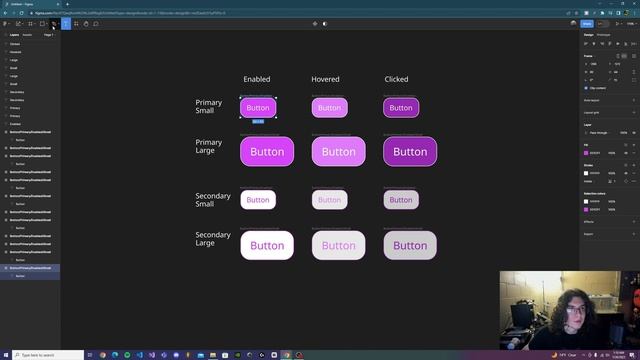The height and width of the screenshot is (360, 640).
Task: Open the stroke position Inside dropdown
Action: click(x=588, y=181)
